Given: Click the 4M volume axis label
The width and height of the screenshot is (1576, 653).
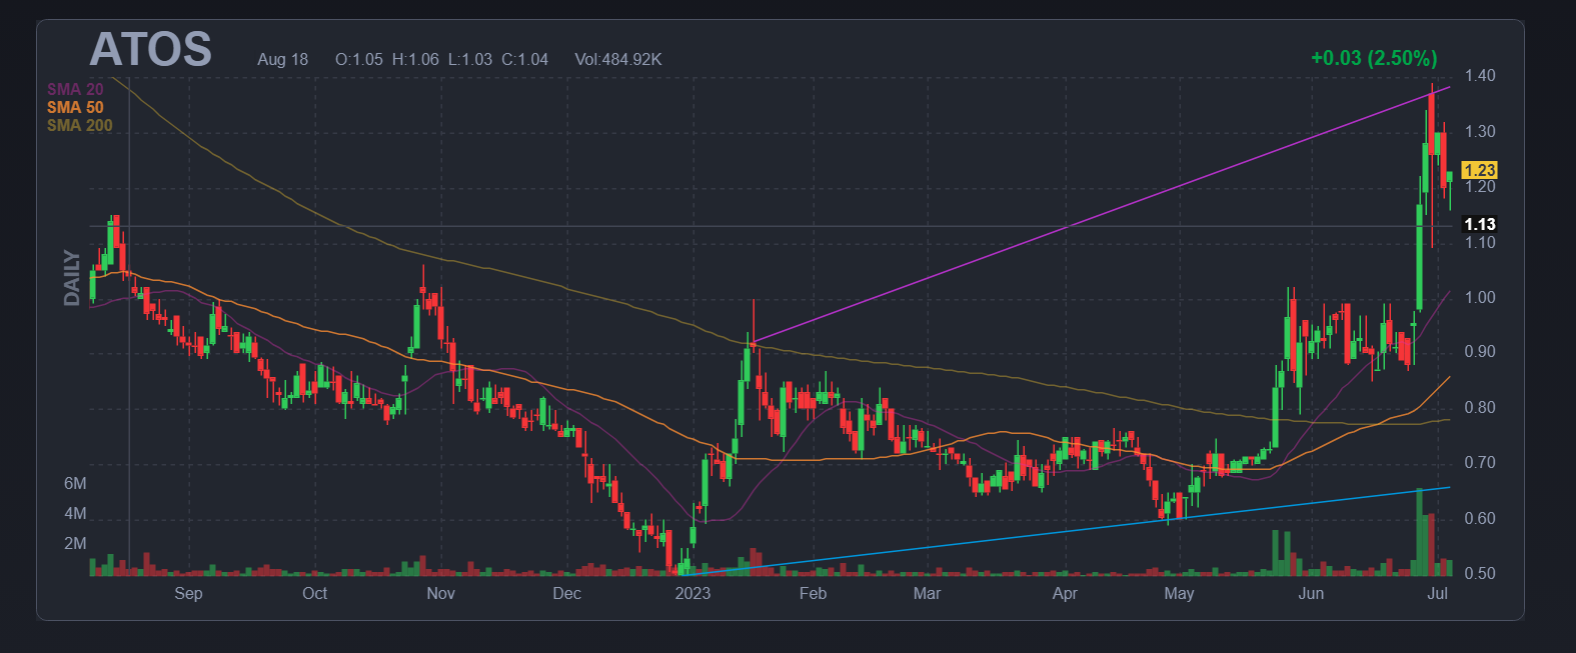Looking at the screenshot, I should coord(75,514).
